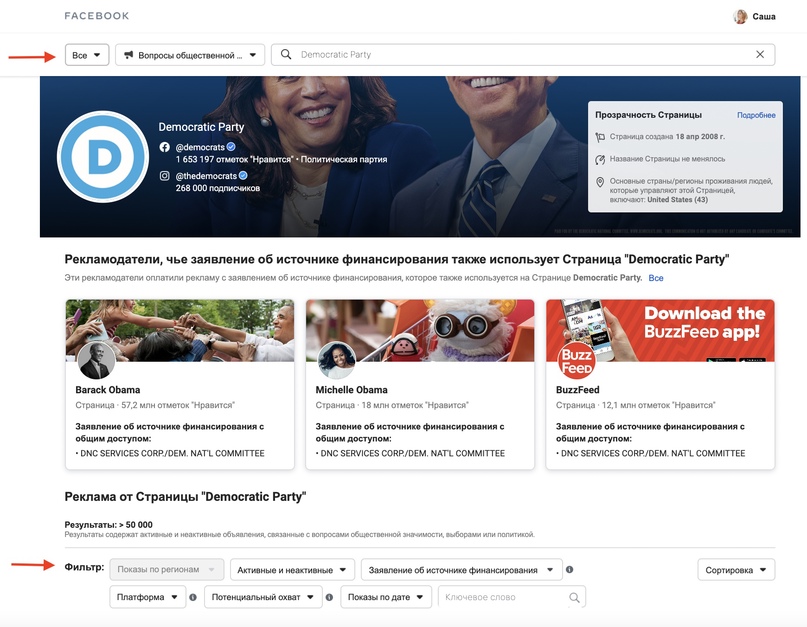Image resolution: width=807 pixels, height=627 pixels.
Task: Click the 'Barack Obama' card title
Action: click(108, 390)
